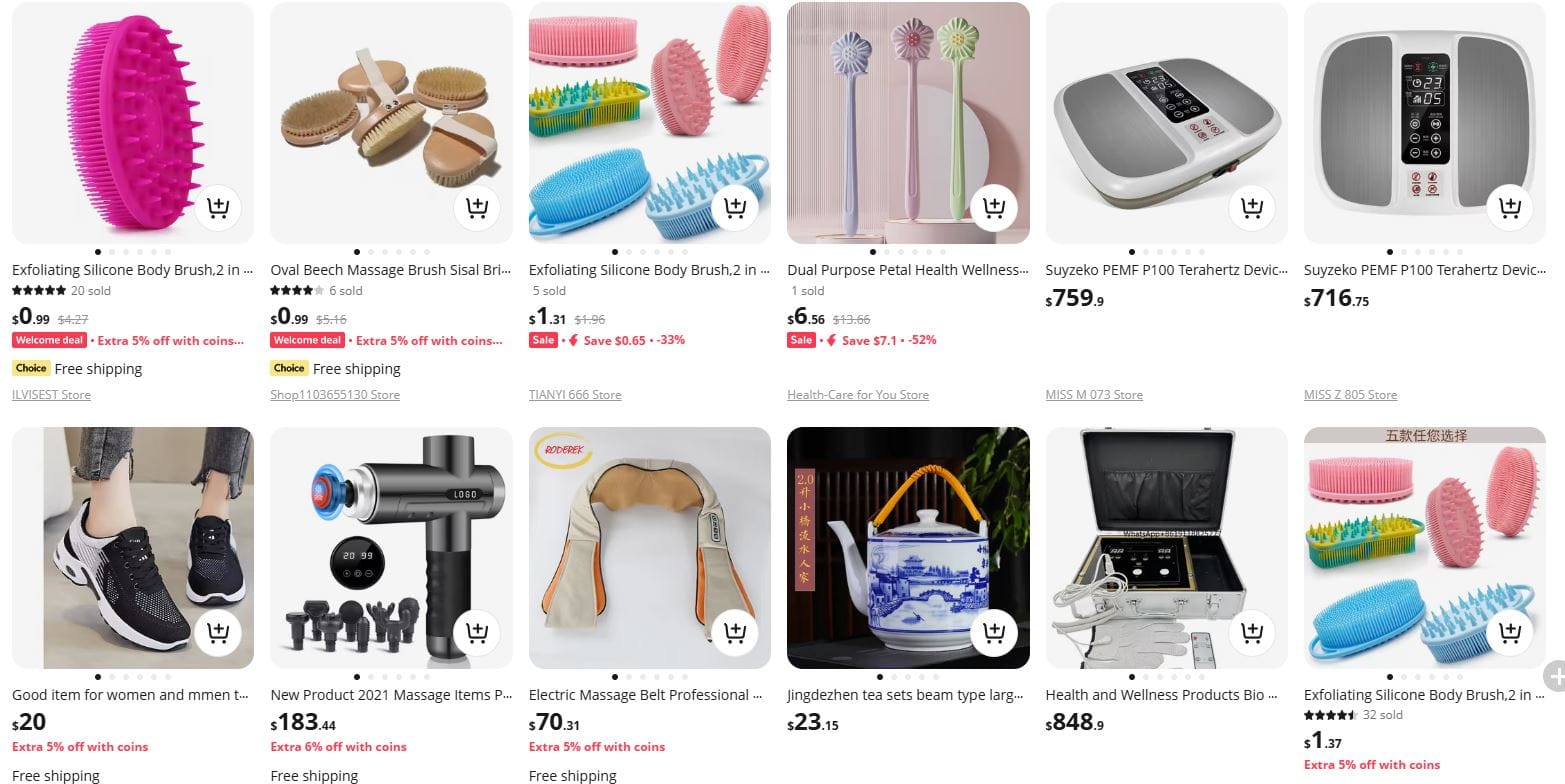The width and height of the screenshot is (1565, 784).
Task: Add massage gun to cart
Action: [x=477, y=633]
